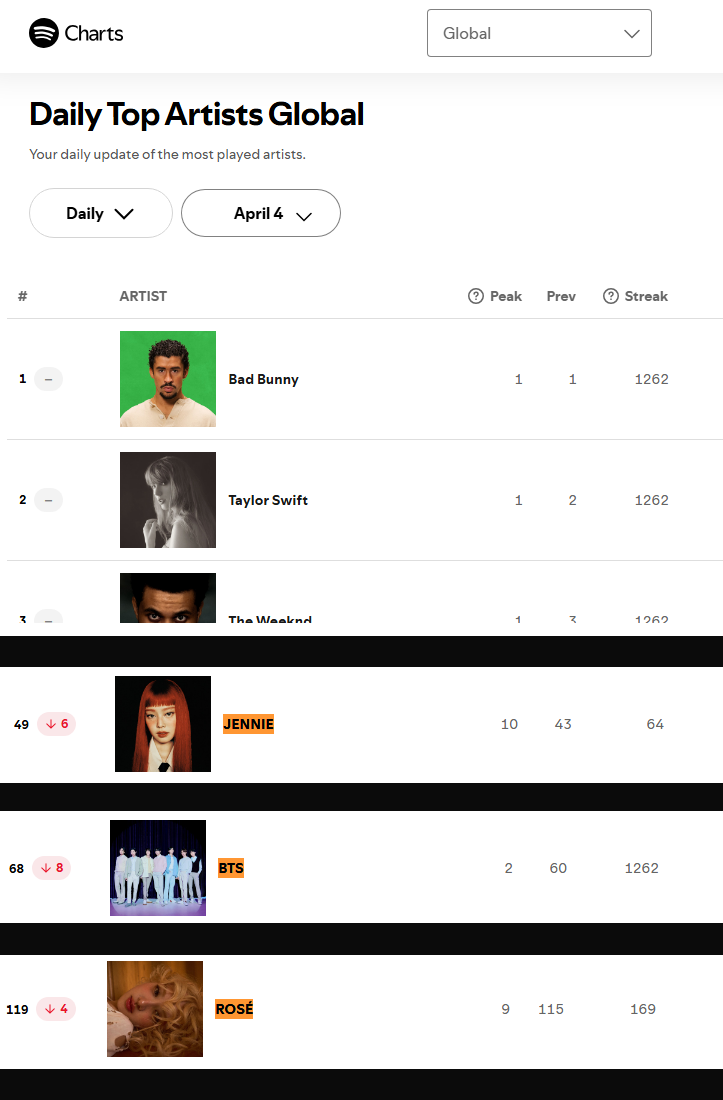Click Taylor Swift's no-change rank indicator
This screenshot has width=723, height=1100.
click(x=48, y=500)
